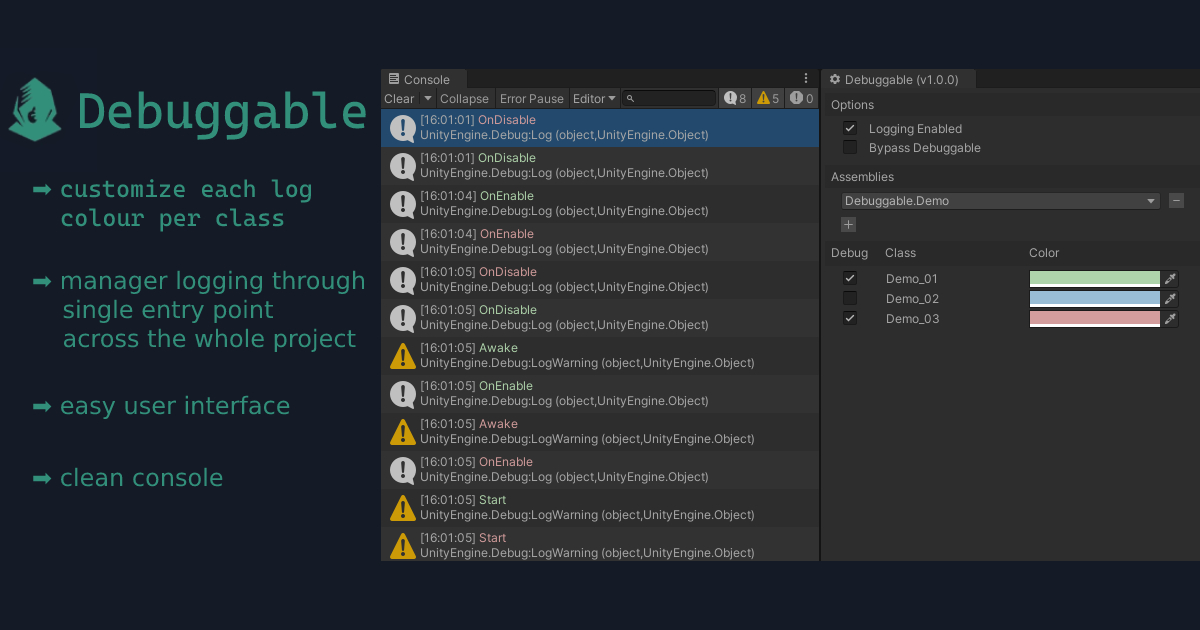This screenshot has width=1200, height=630.
Task: Click the eyedropper next to Demo_03's color
Action: tap(1169, 318)
